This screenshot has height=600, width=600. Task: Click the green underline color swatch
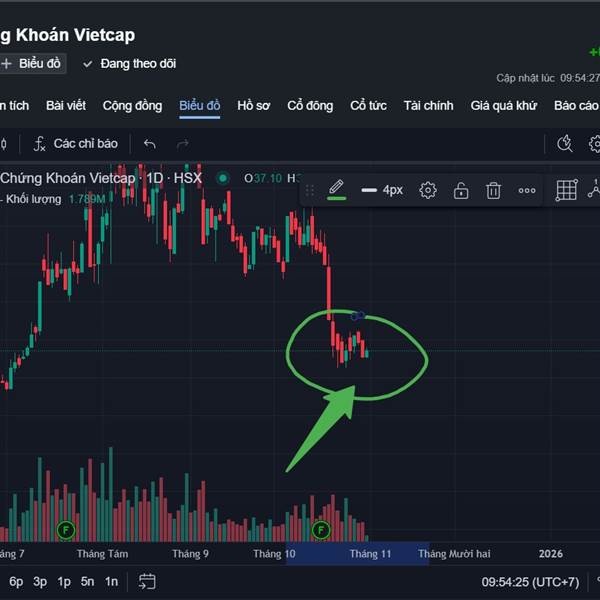tap(337, 198)
